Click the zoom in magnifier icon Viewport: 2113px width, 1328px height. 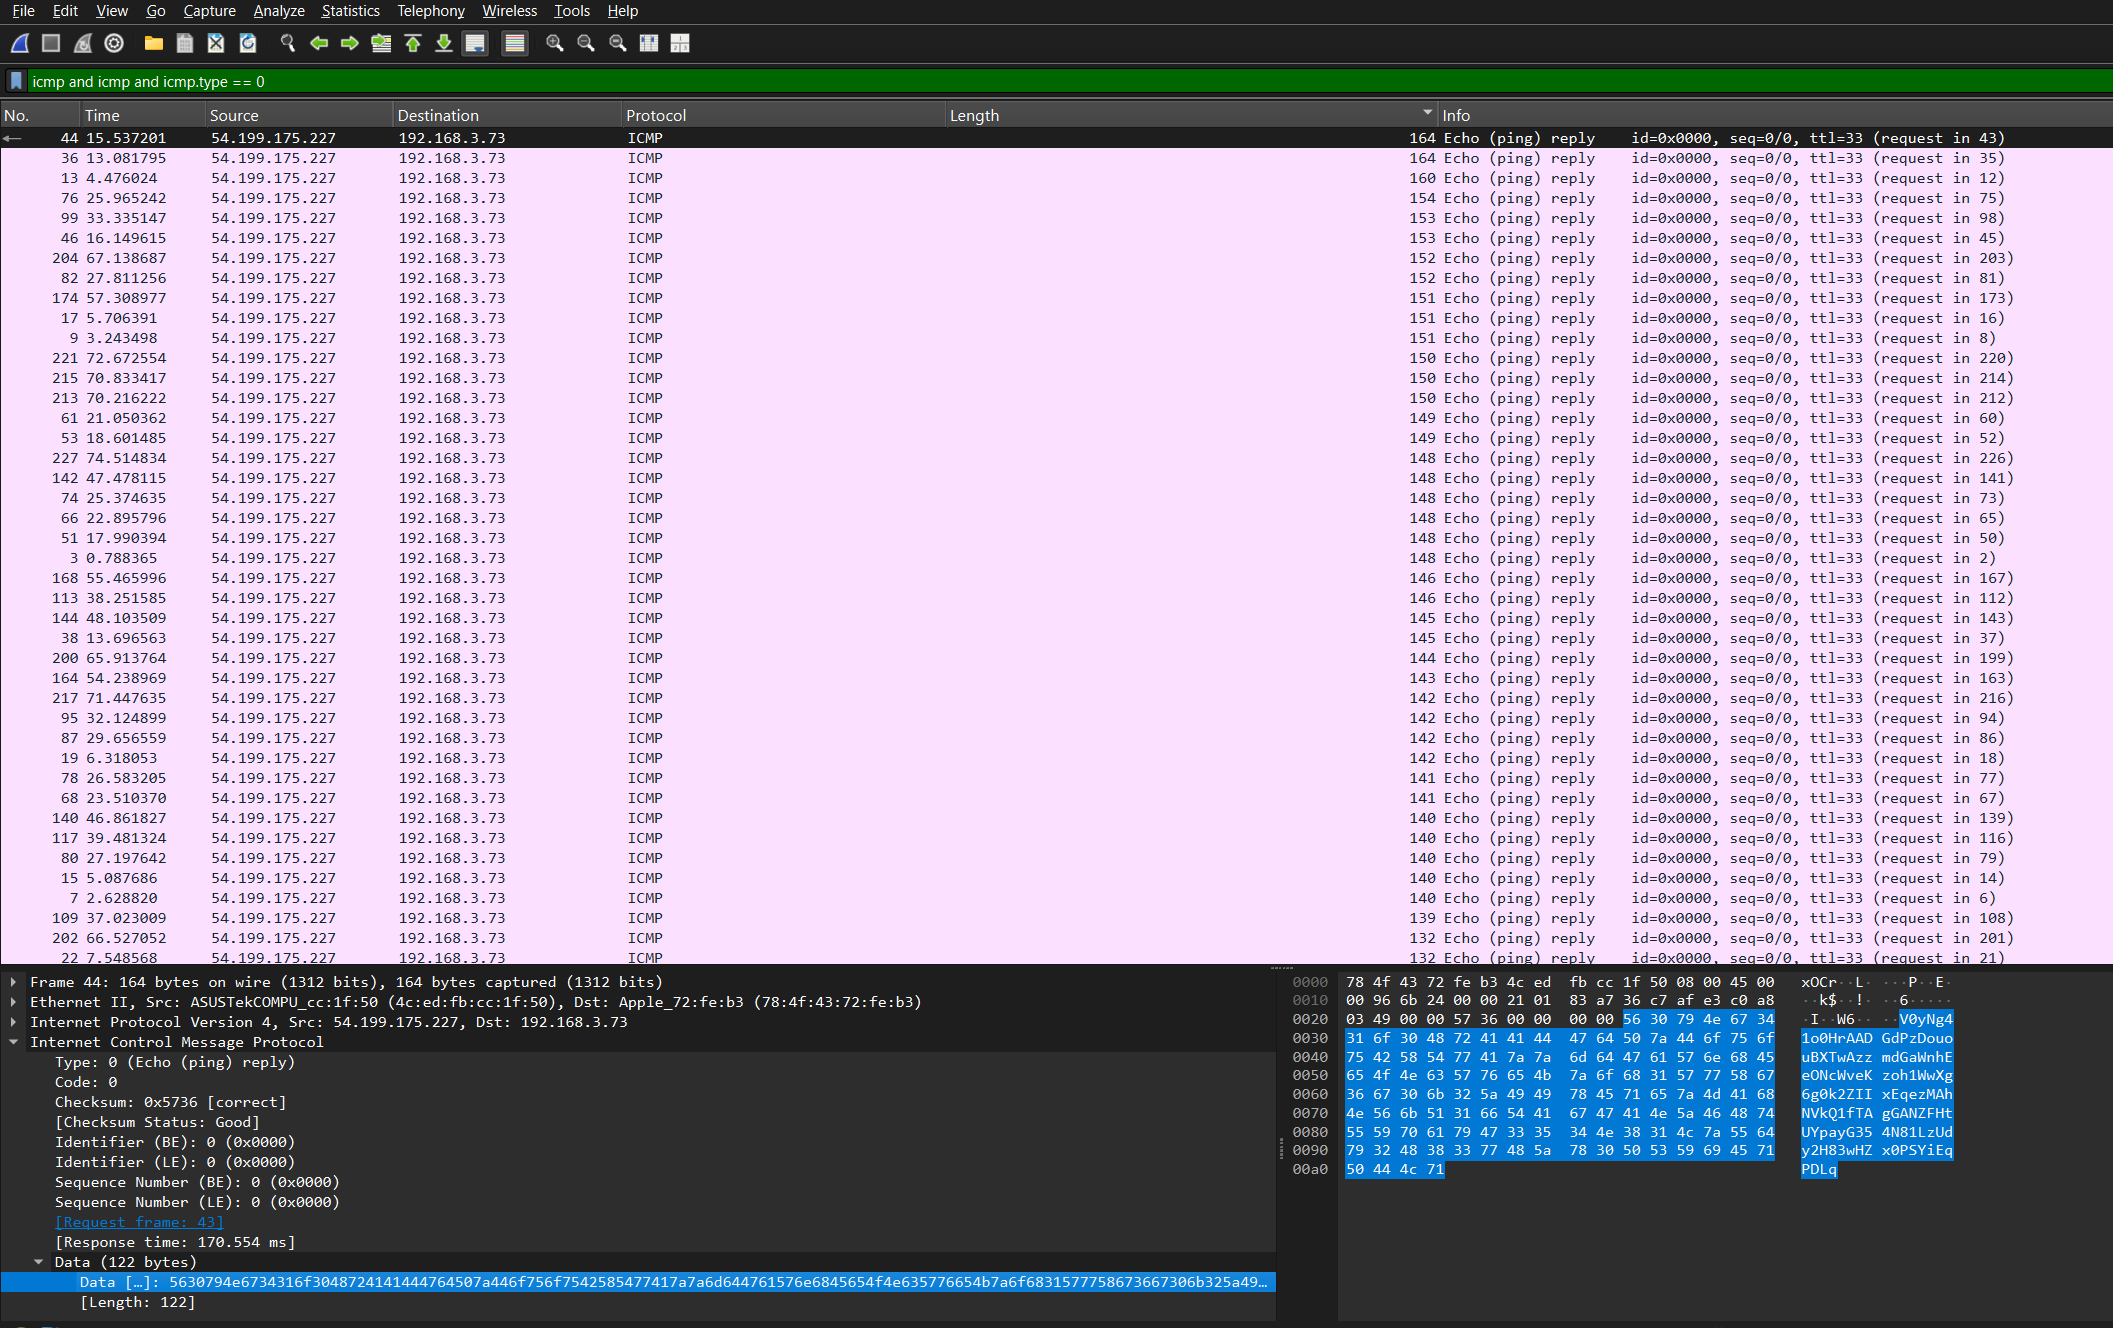tap(554, 43)
